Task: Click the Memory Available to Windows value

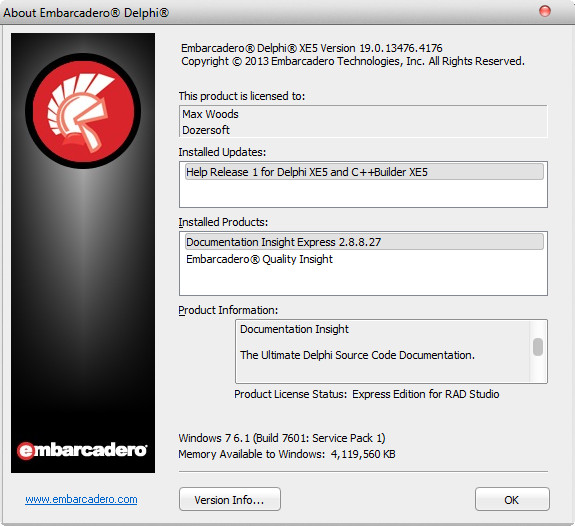Action: 287,454
